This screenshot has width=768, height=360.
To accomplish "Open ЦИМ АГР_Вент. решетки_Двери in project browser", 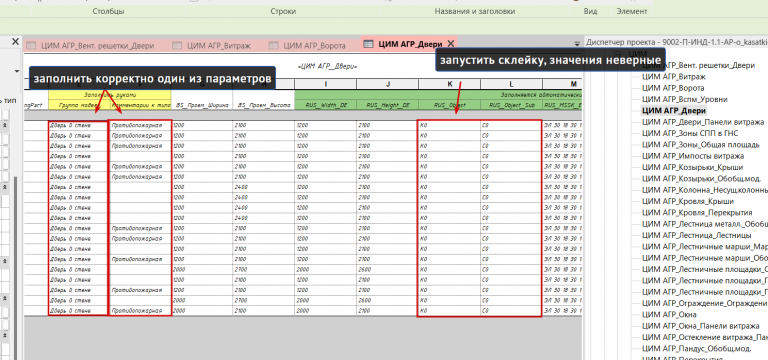I will click(698, 65).
